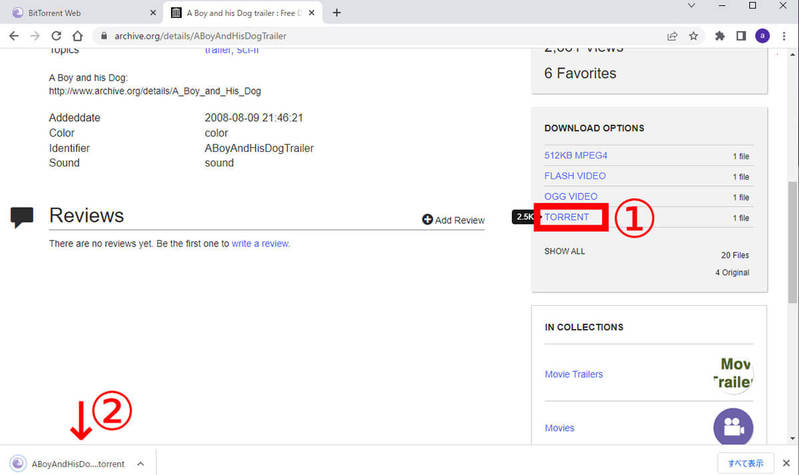Open the Movies collection link

560,428
